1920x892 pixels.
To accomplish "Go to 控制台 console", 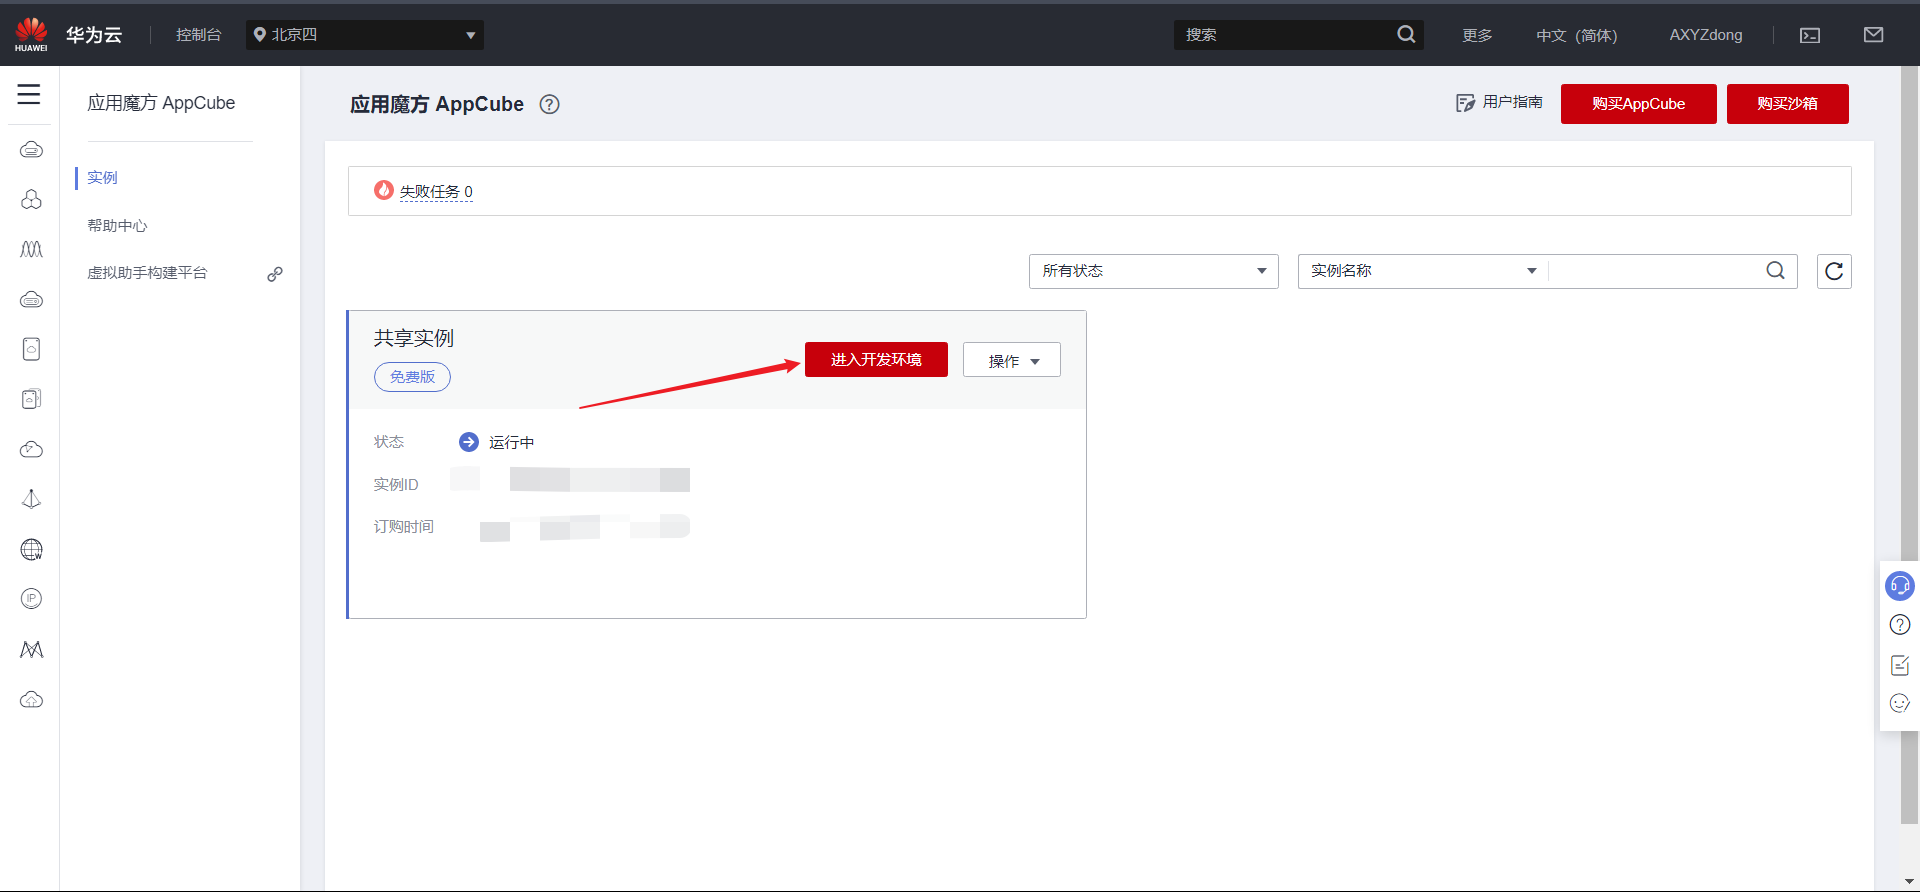I will (x=198, y=35).
